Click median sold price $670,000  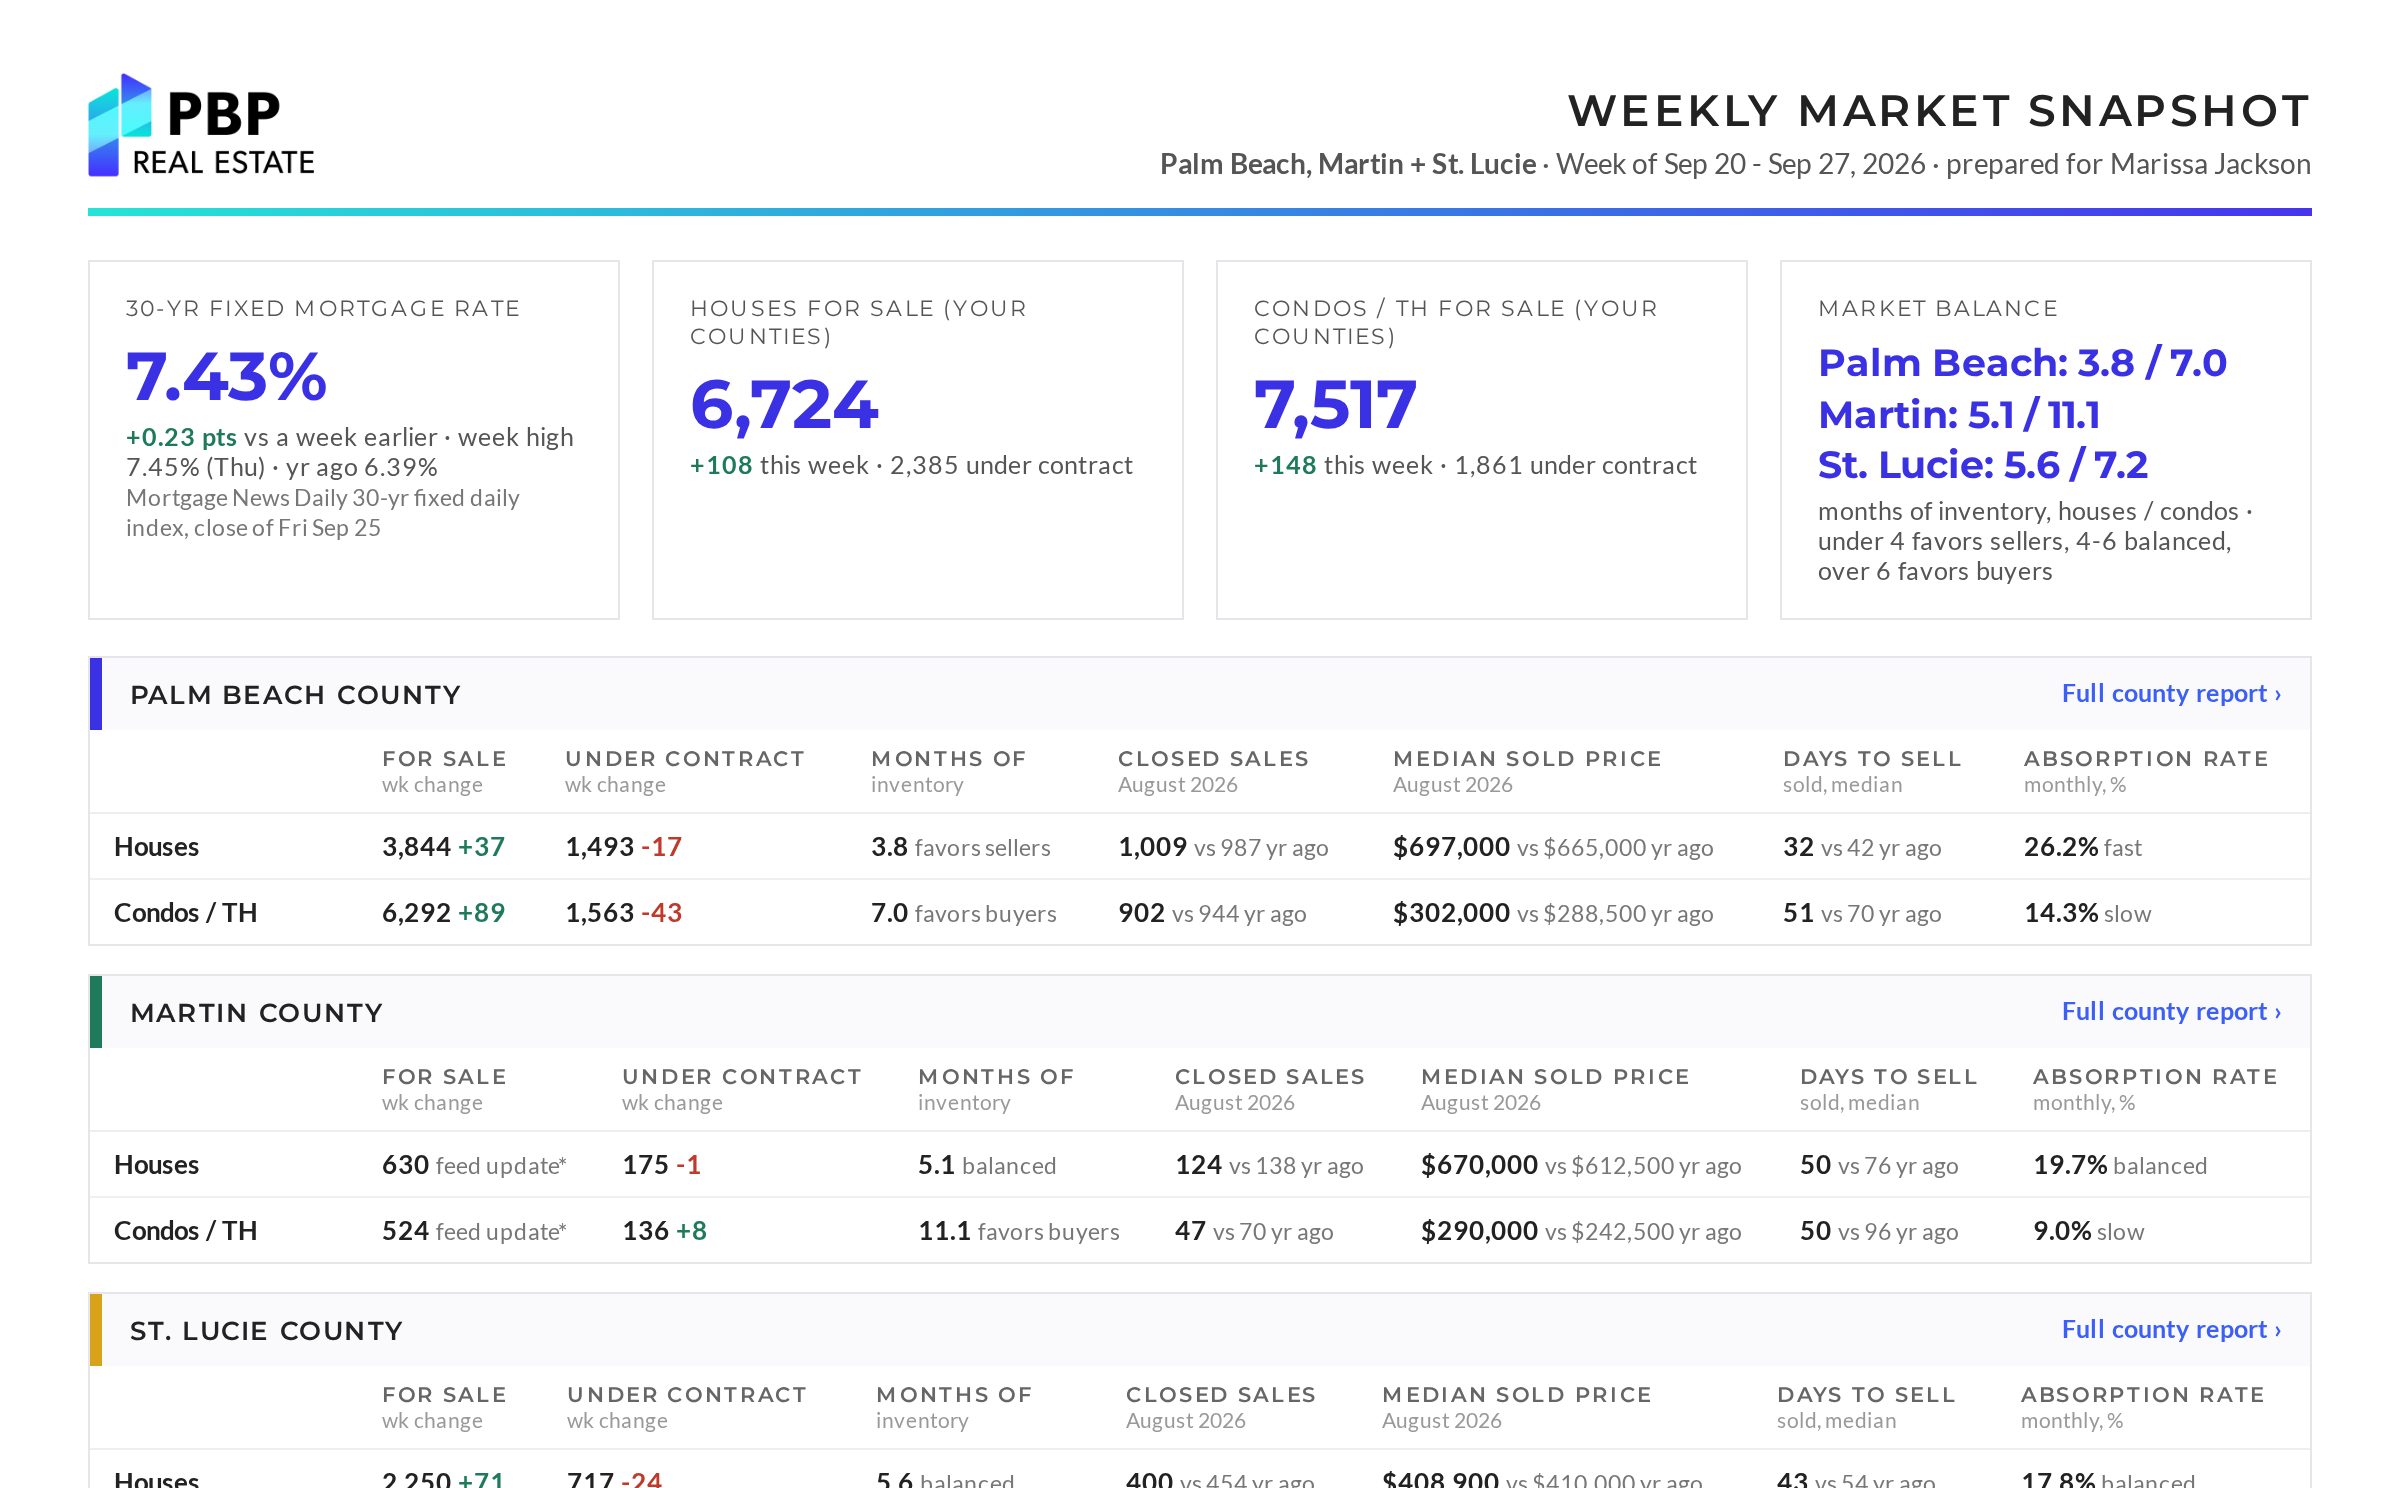1479,1165
